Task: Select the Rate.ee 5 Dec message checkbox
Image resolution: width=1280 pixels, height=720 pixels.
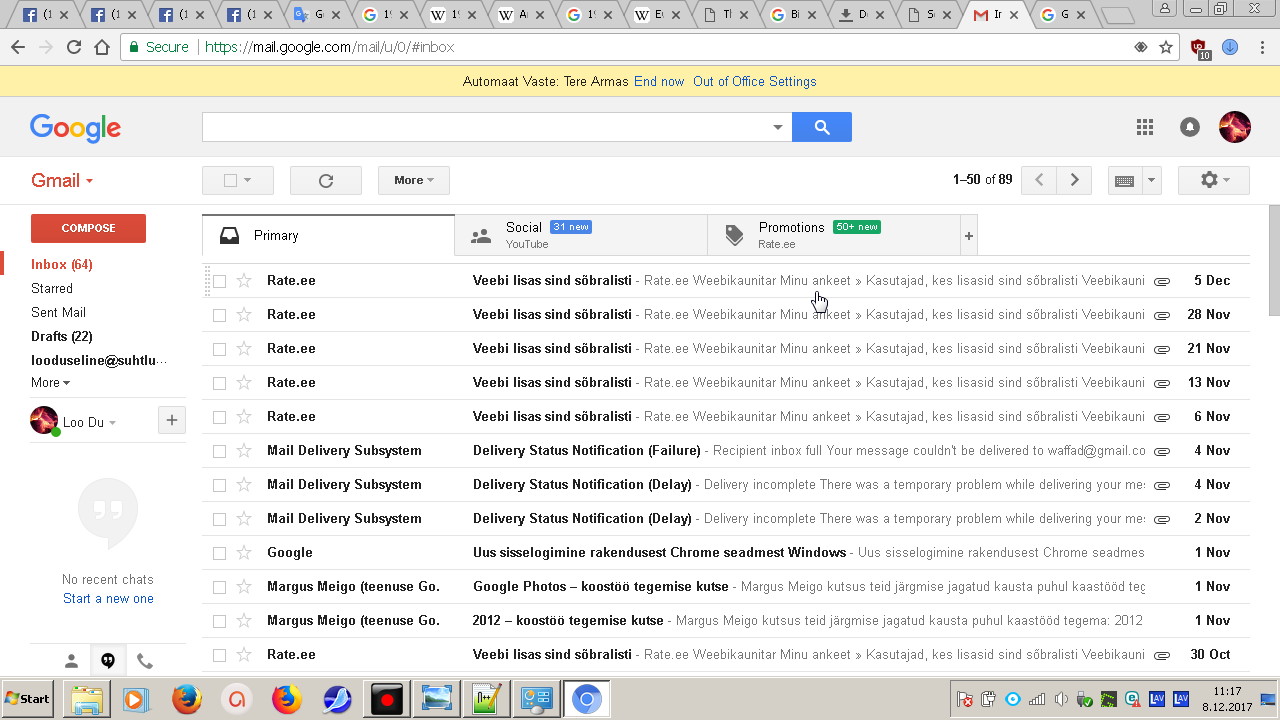Action: [220, 281]
